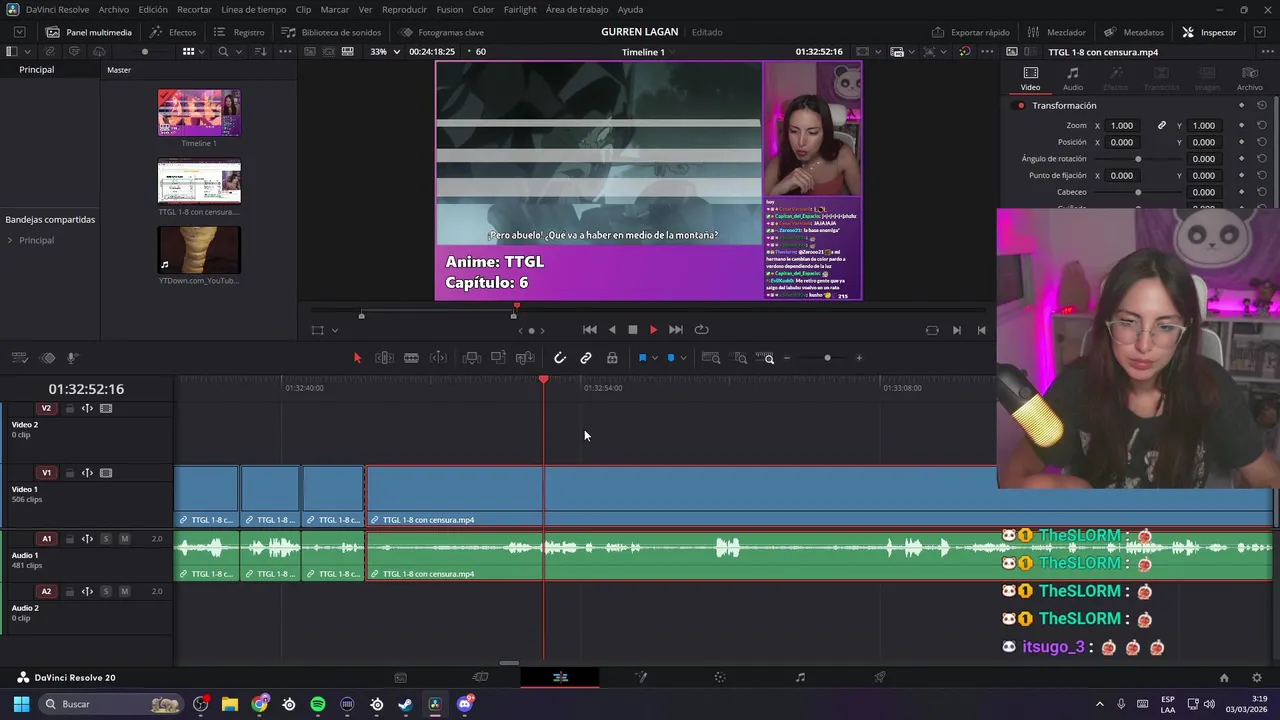
Task: Jump to last frame
Action: tap(676, 330)
